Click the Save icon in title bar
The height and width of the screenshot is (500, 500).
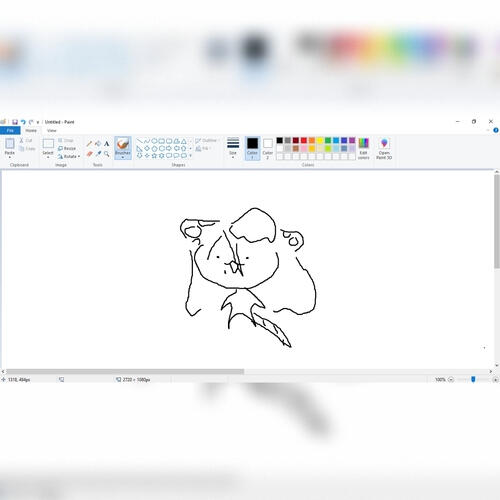[x=15, y=122]
